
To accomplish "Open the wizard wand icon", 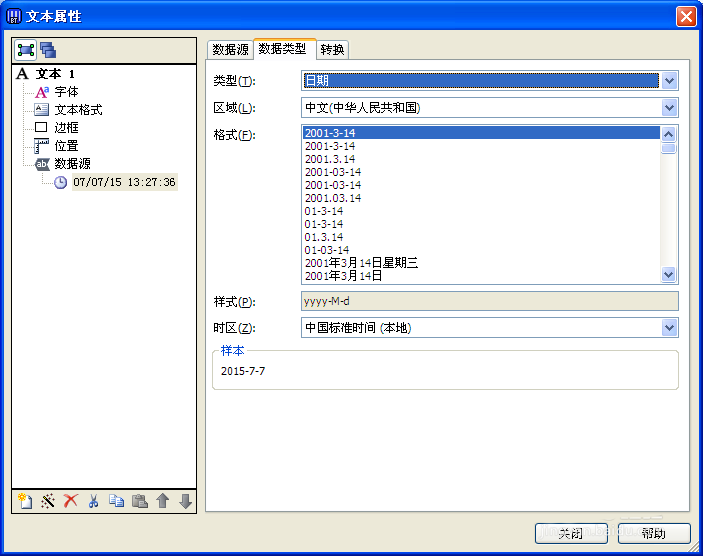I will 48,500.
